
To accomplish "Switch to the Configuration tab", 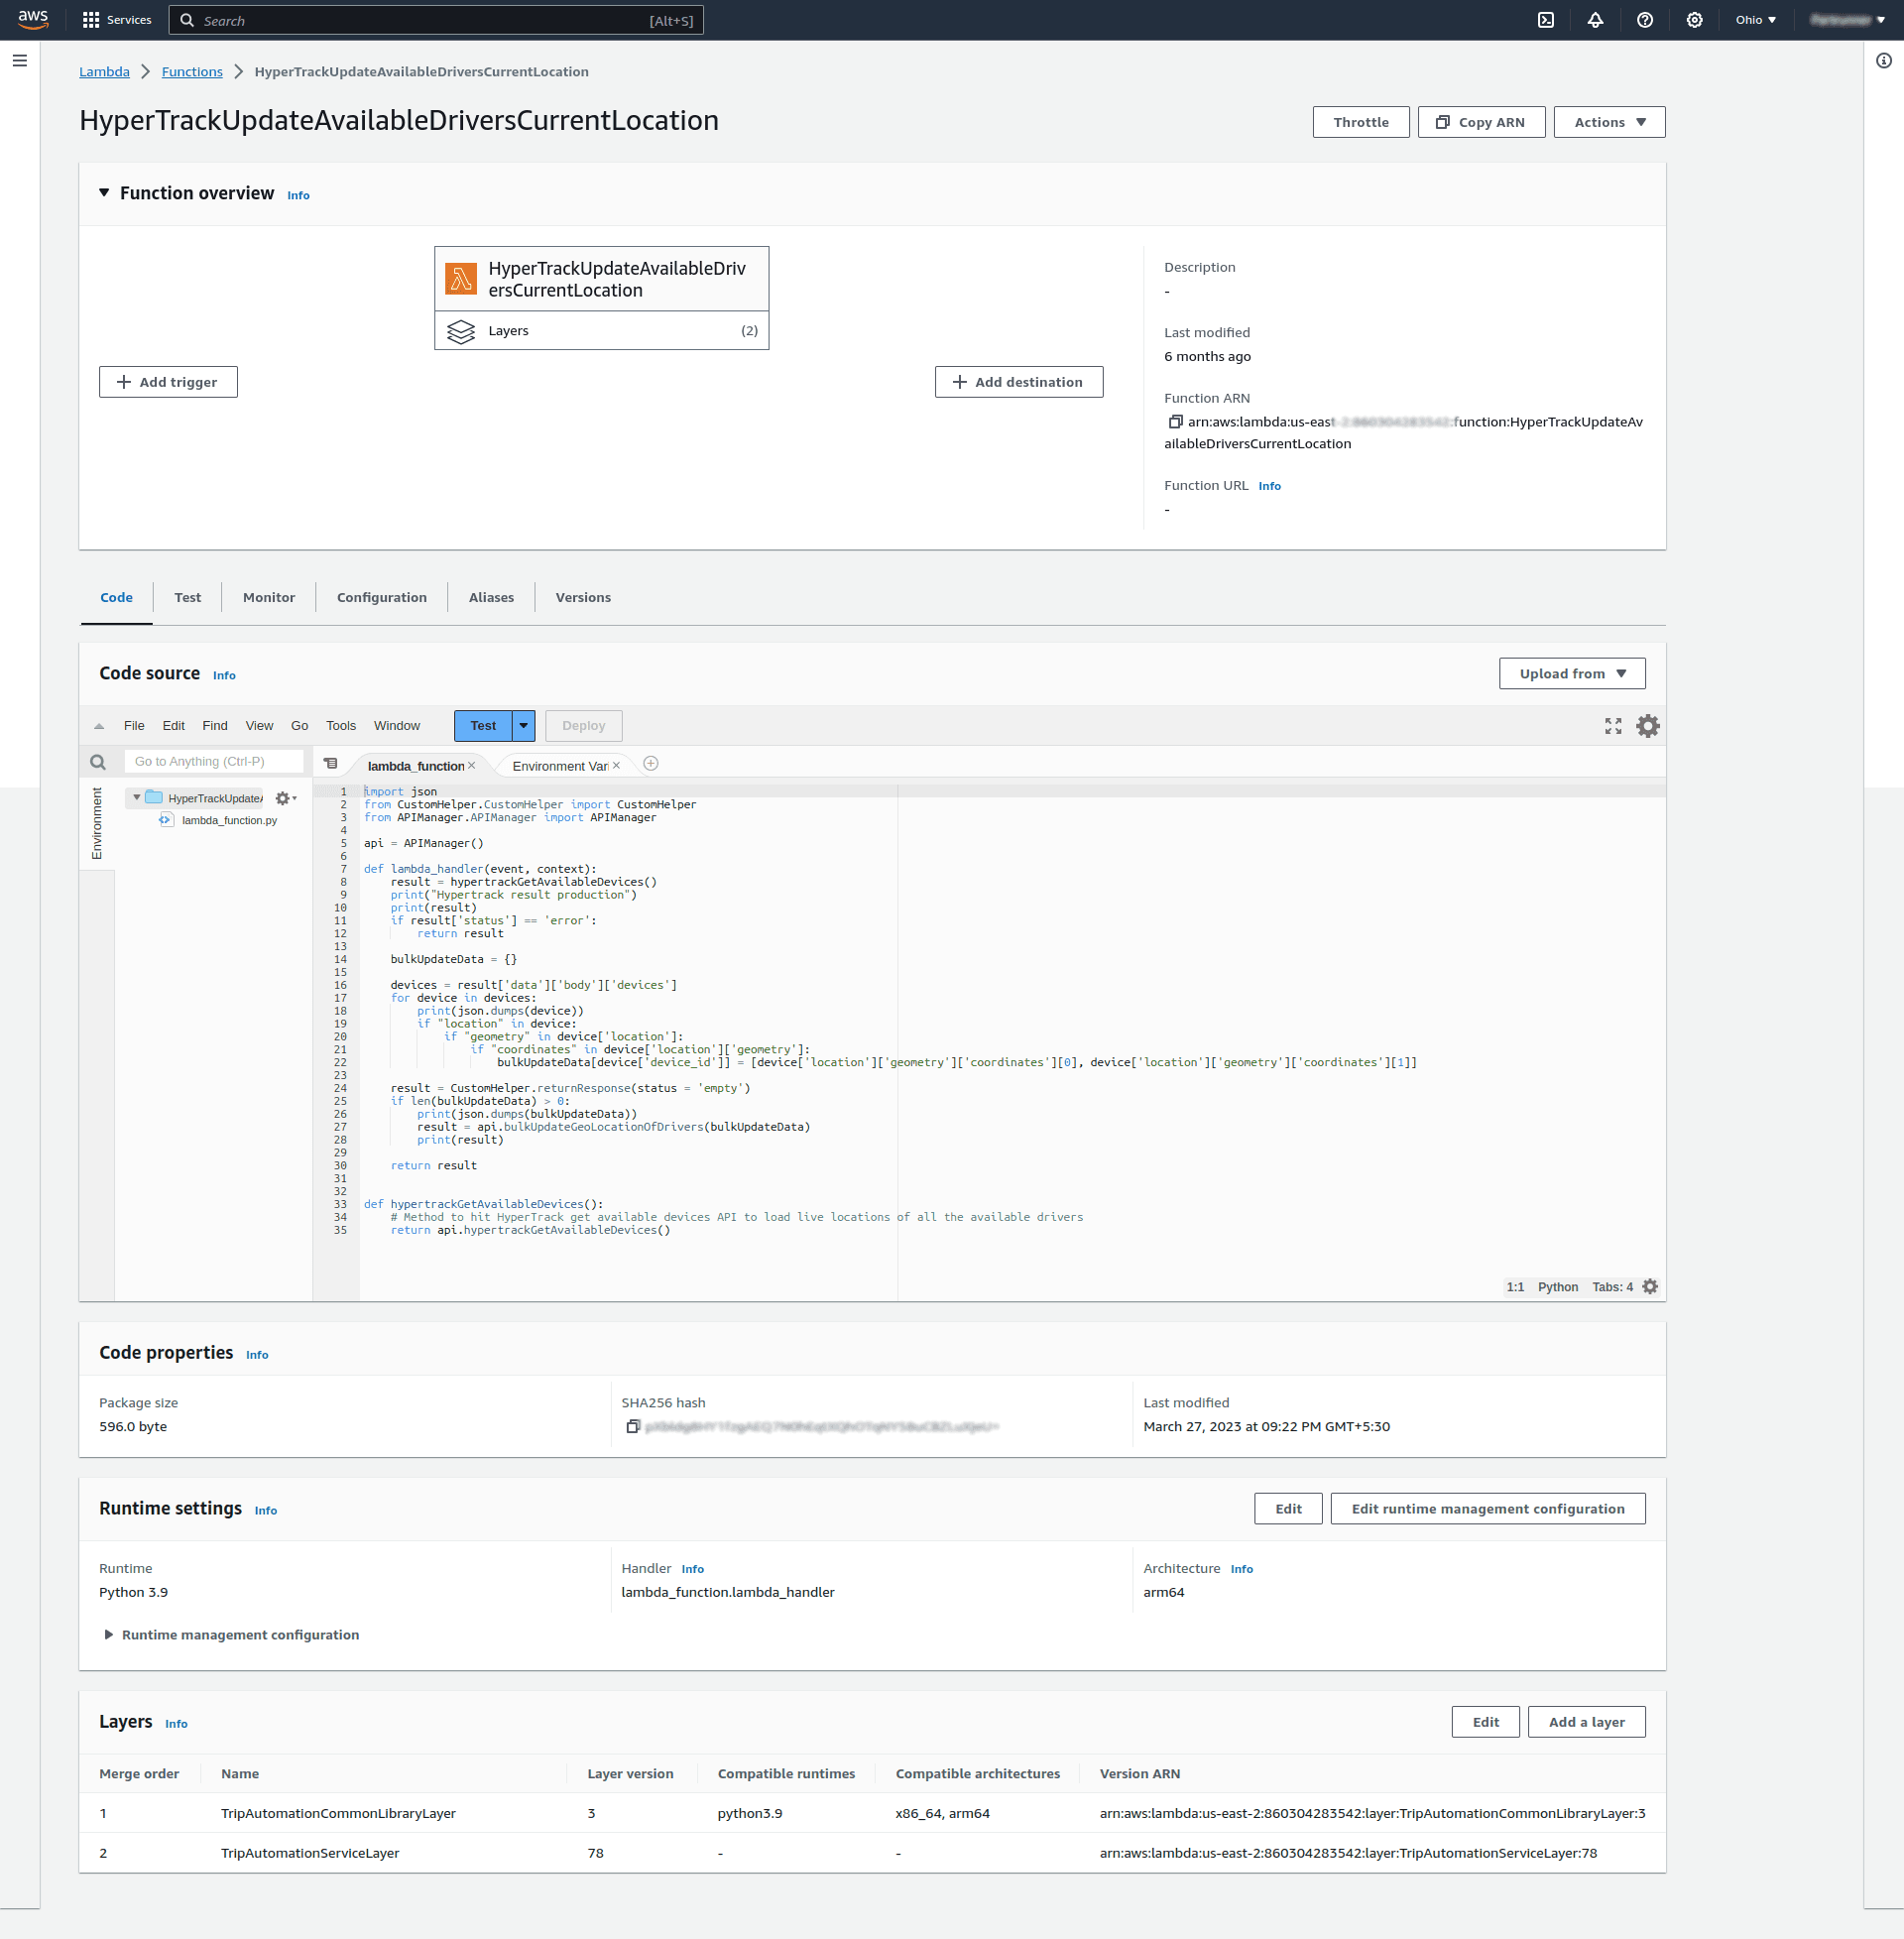I will (x=381, y=597).
